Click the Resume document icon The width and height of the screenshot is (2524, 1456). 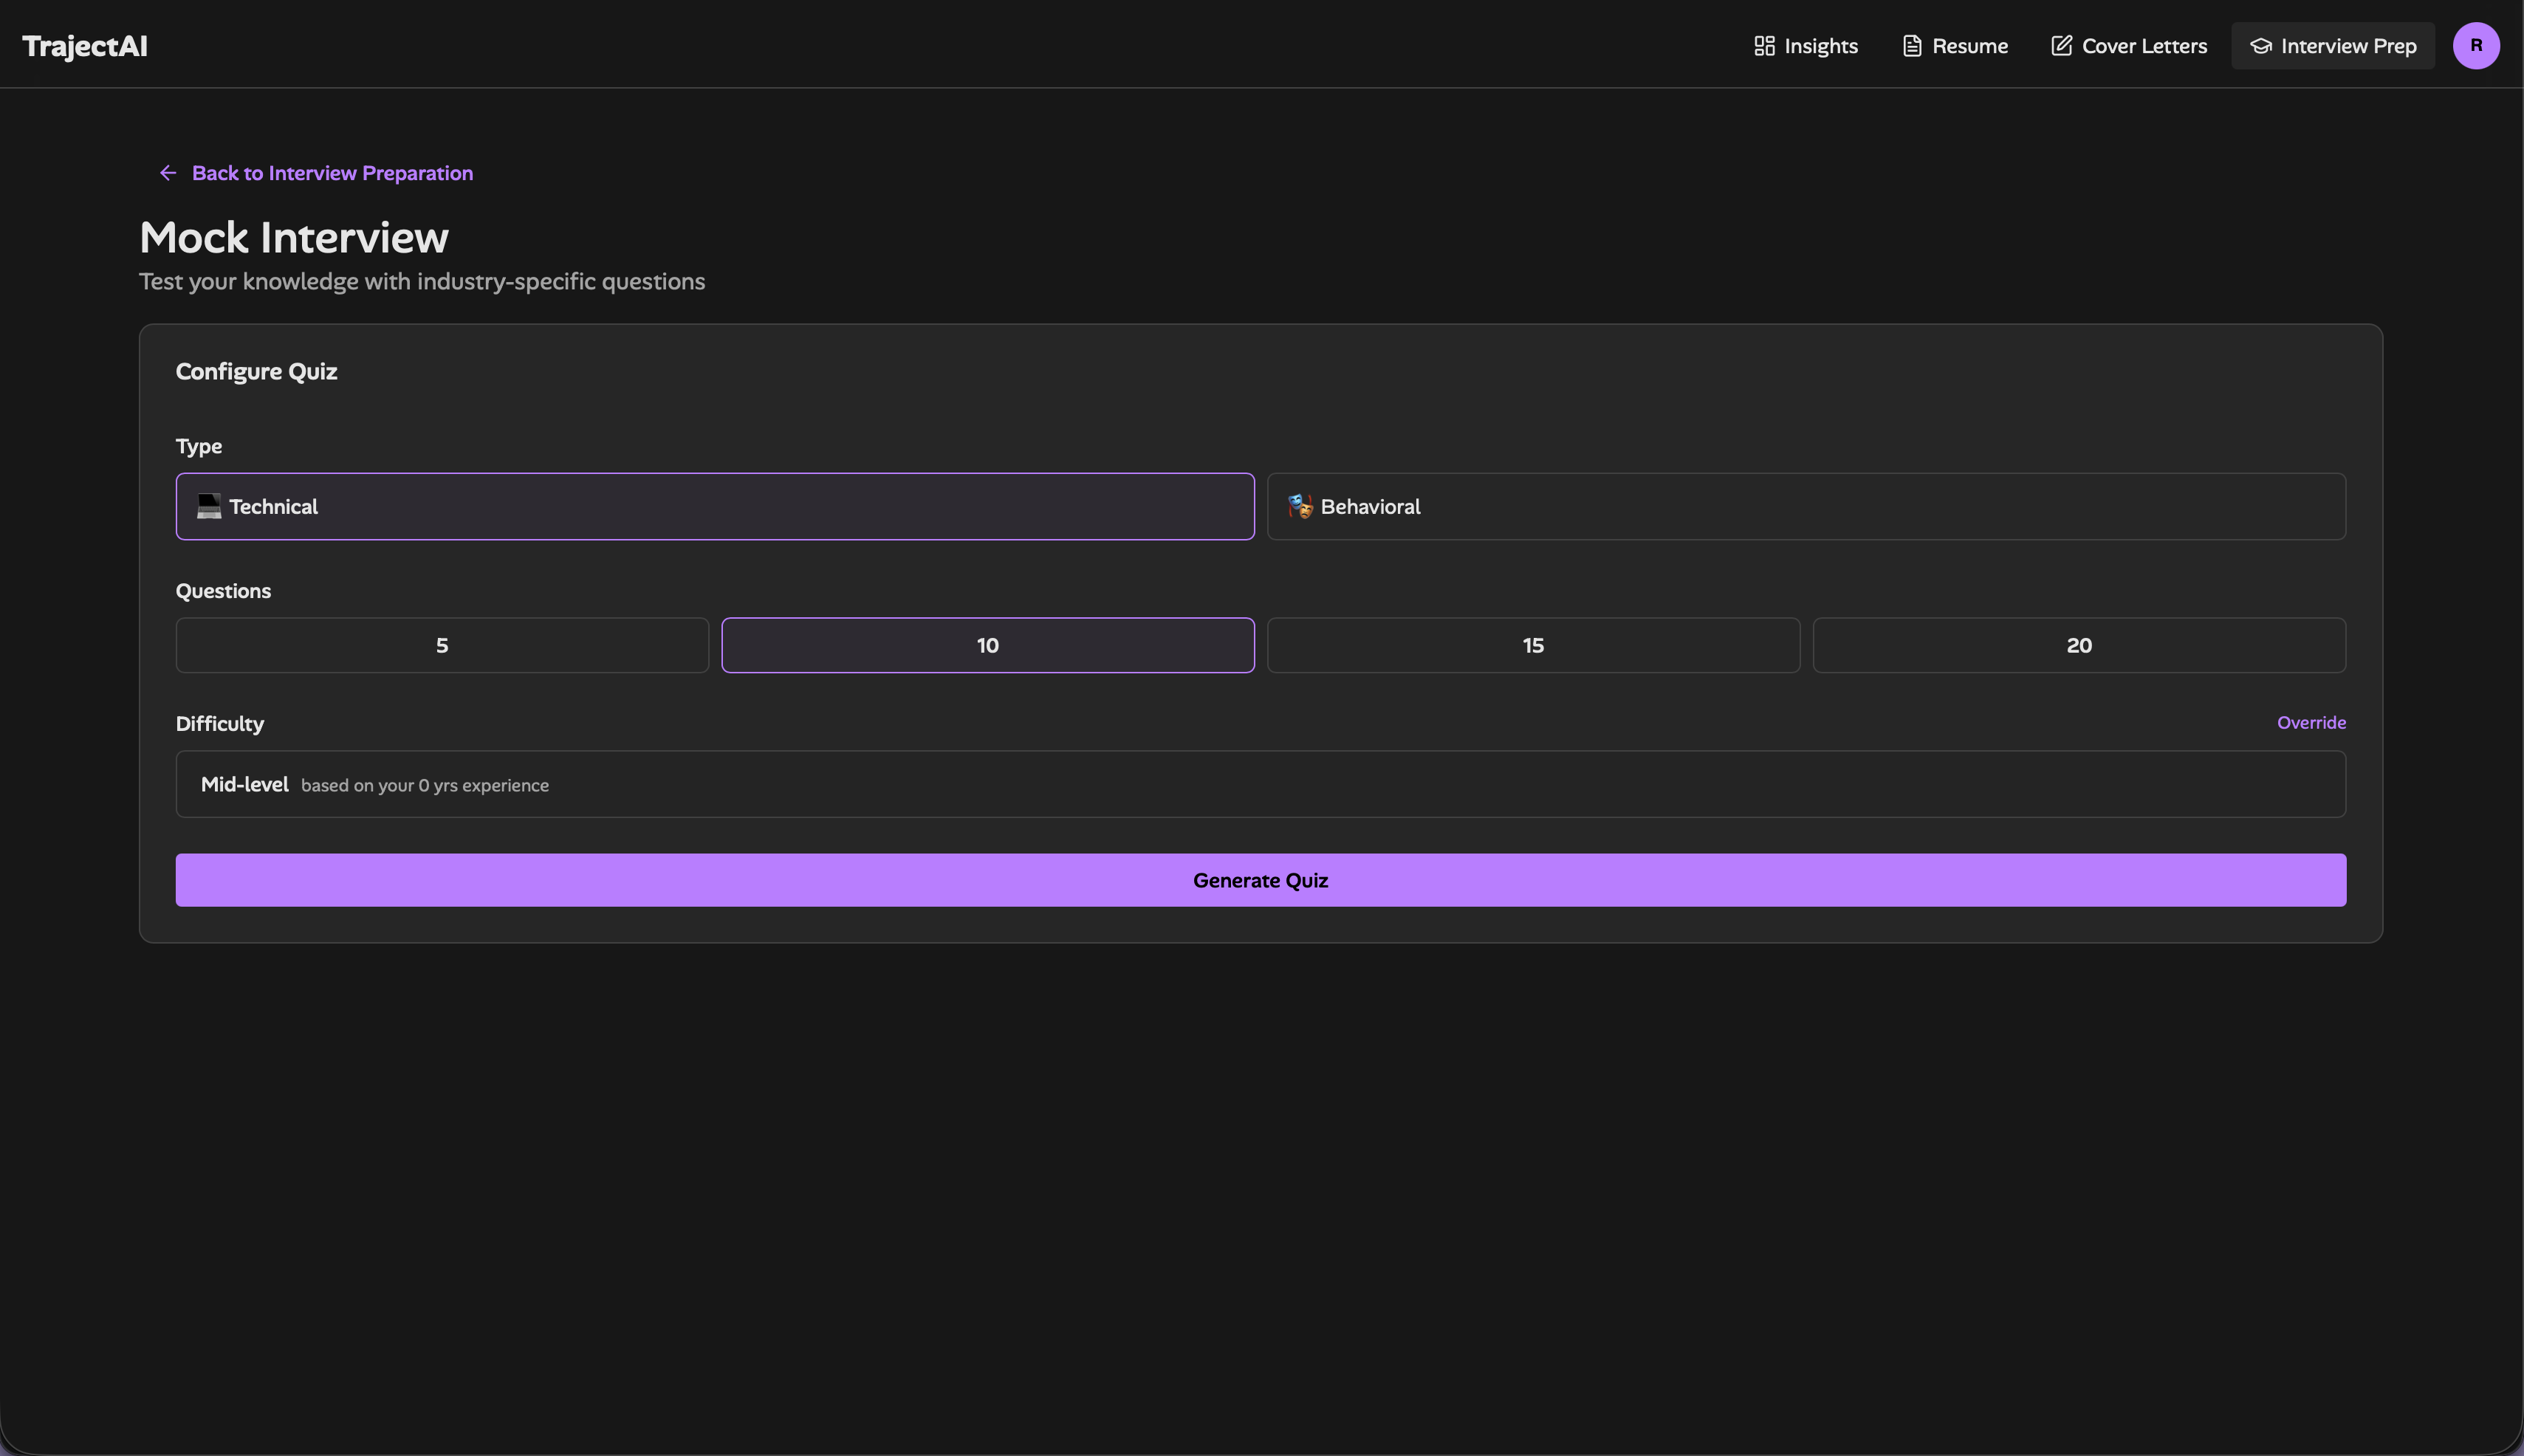click(x=1911, y=46)
